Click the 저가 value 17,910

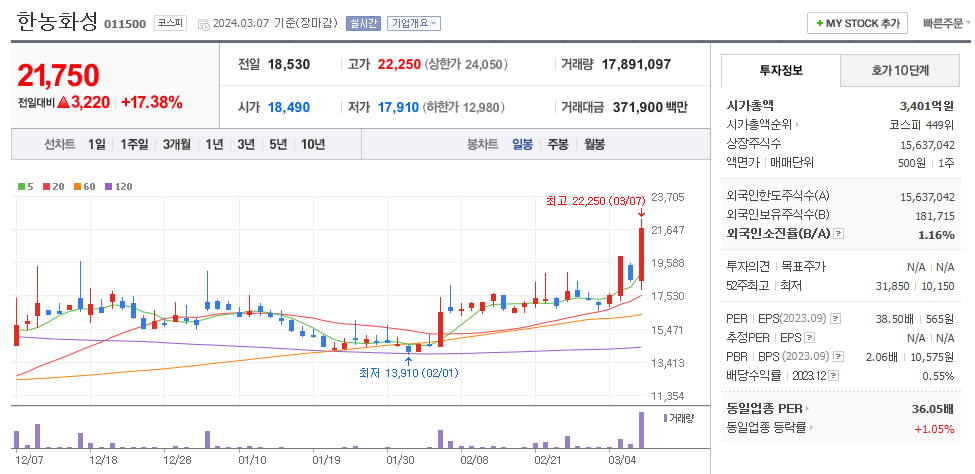coord(399,108)
